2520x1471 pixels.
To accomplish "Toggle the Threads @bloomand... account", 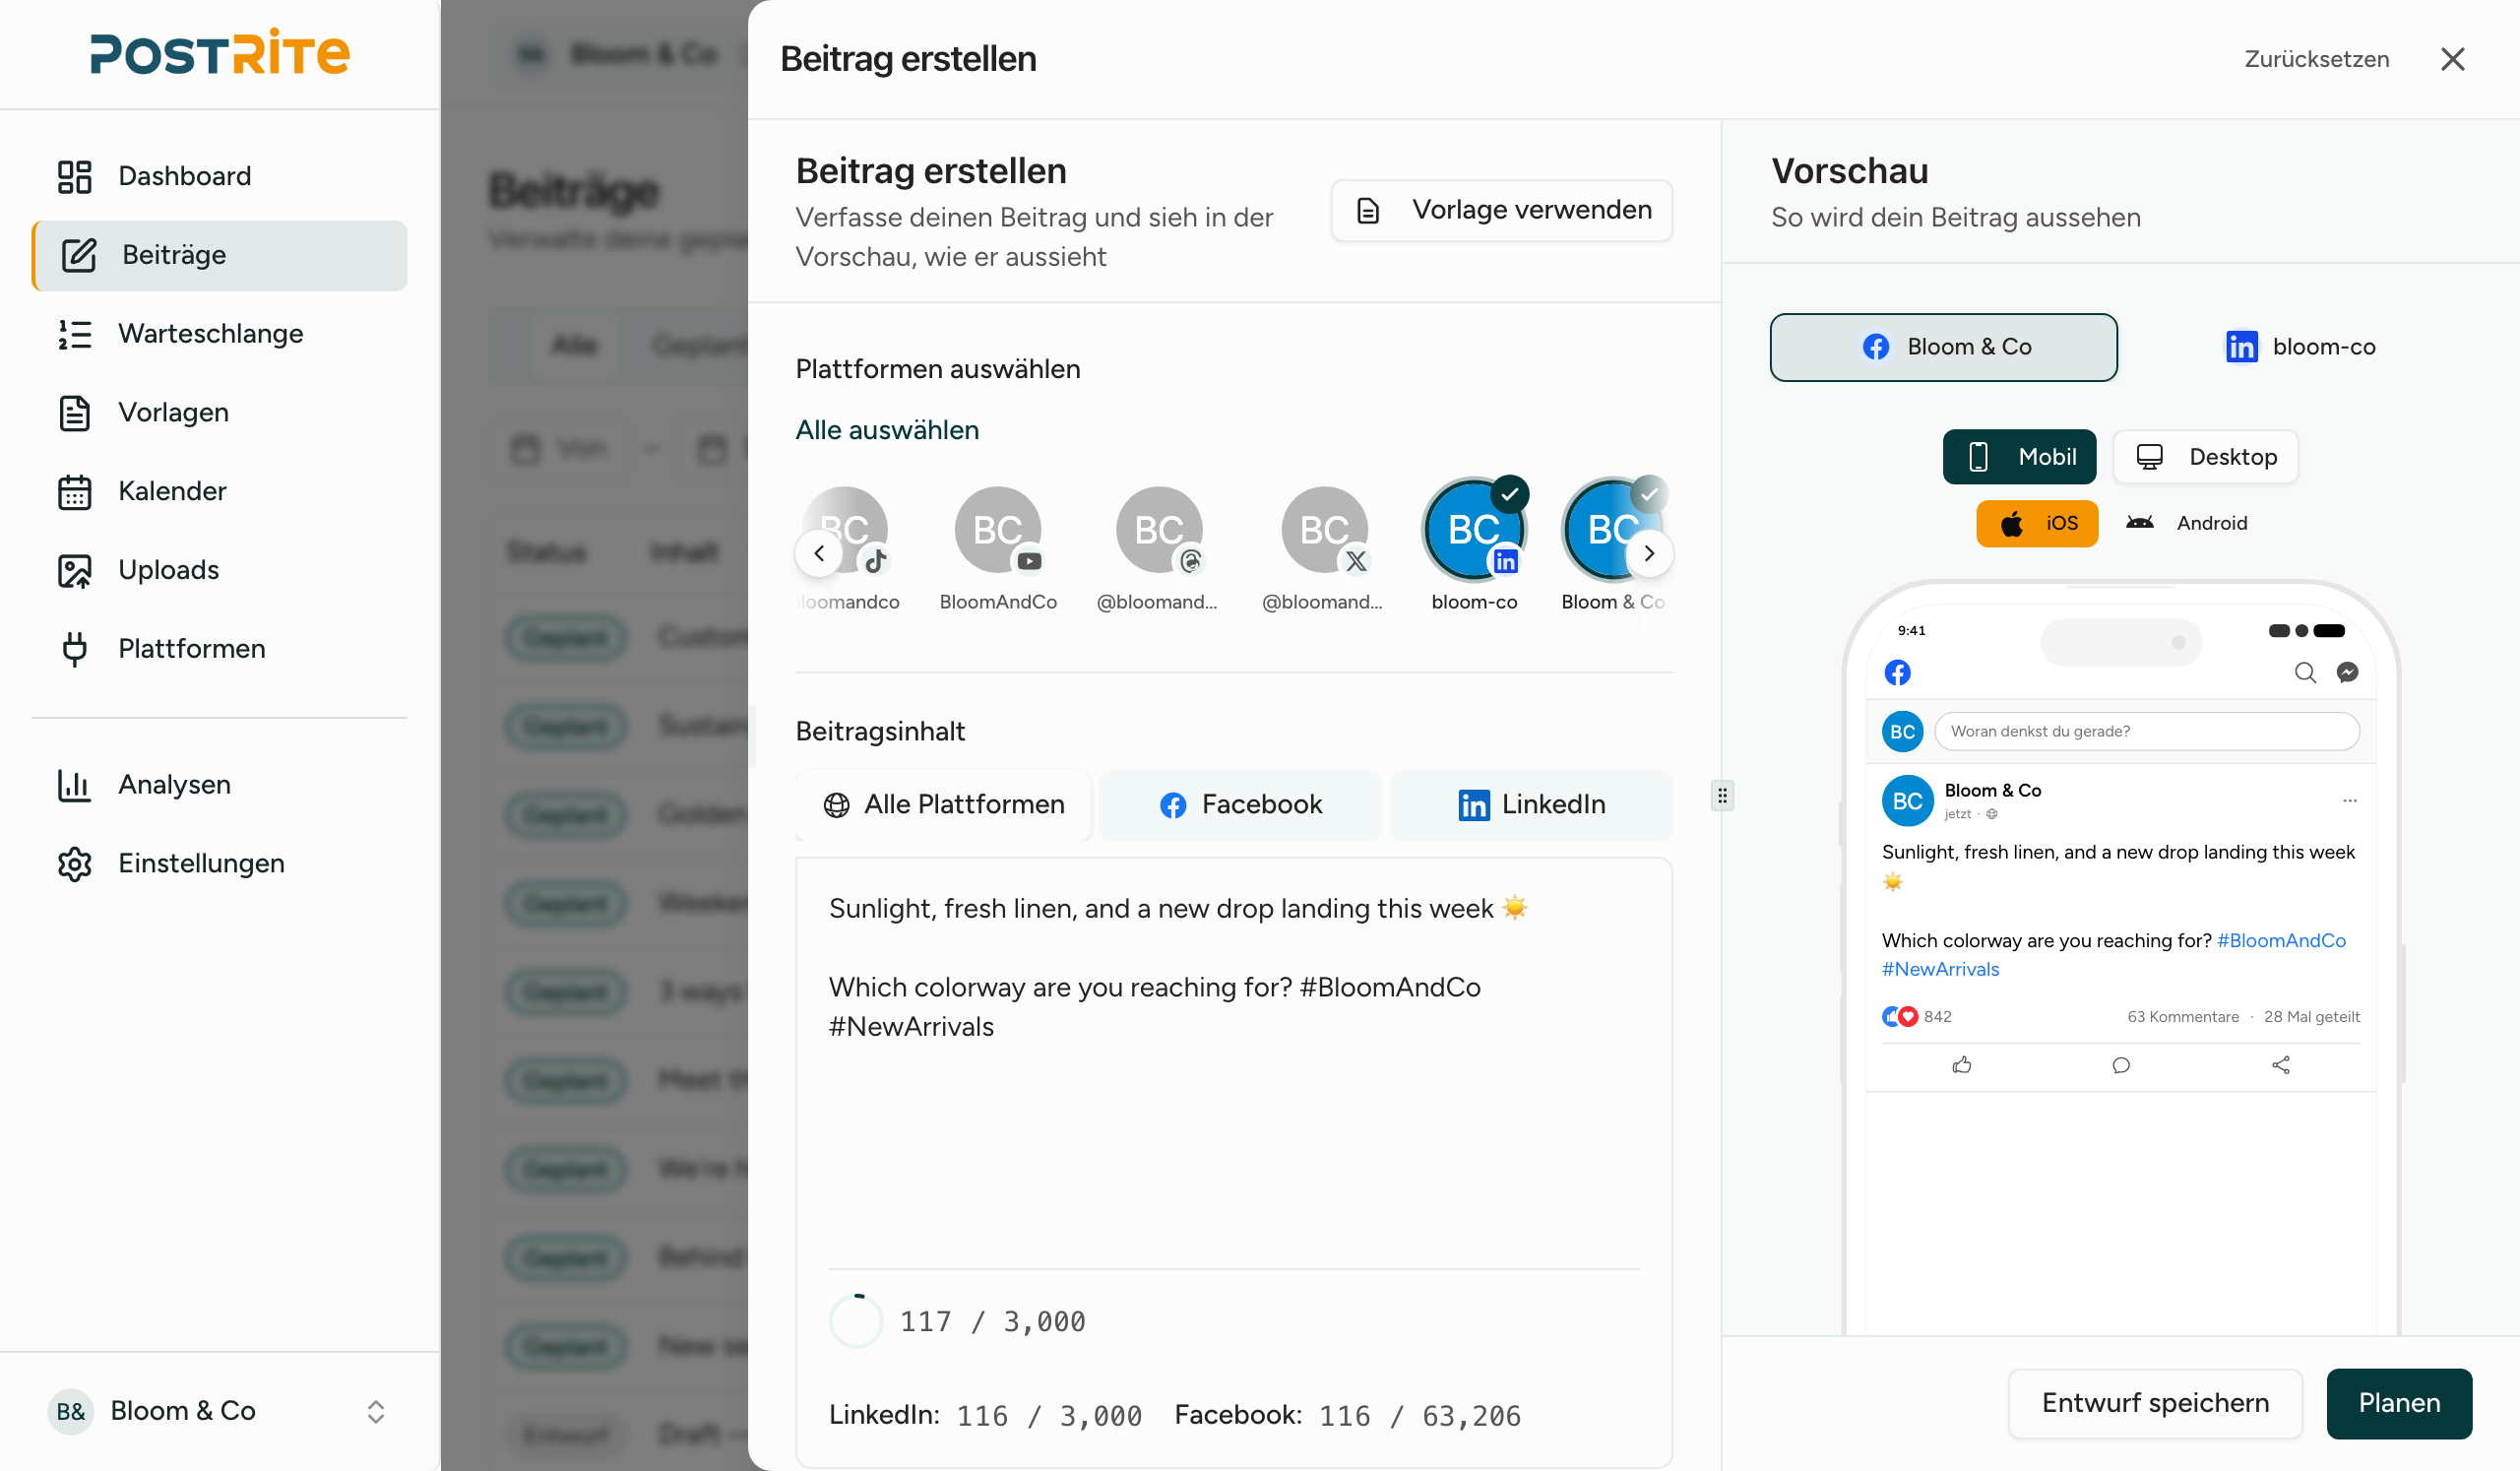I will click(x=1158, y=548).
